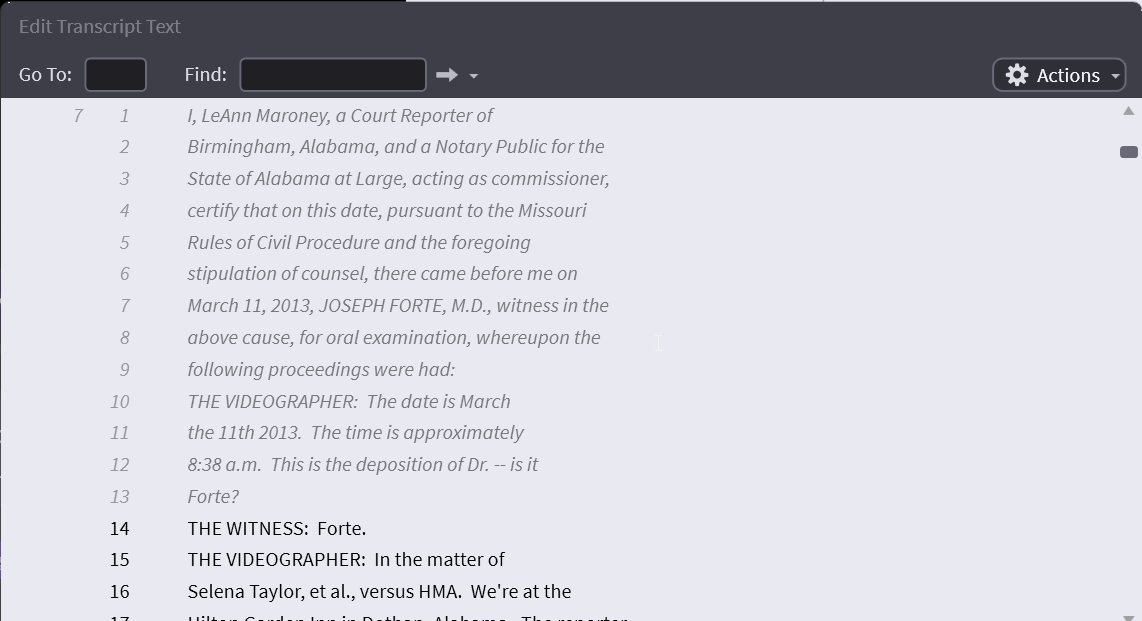The image size is (1142, 621).
Task: Open the find options dropdown caret
Action: [473, 76]
